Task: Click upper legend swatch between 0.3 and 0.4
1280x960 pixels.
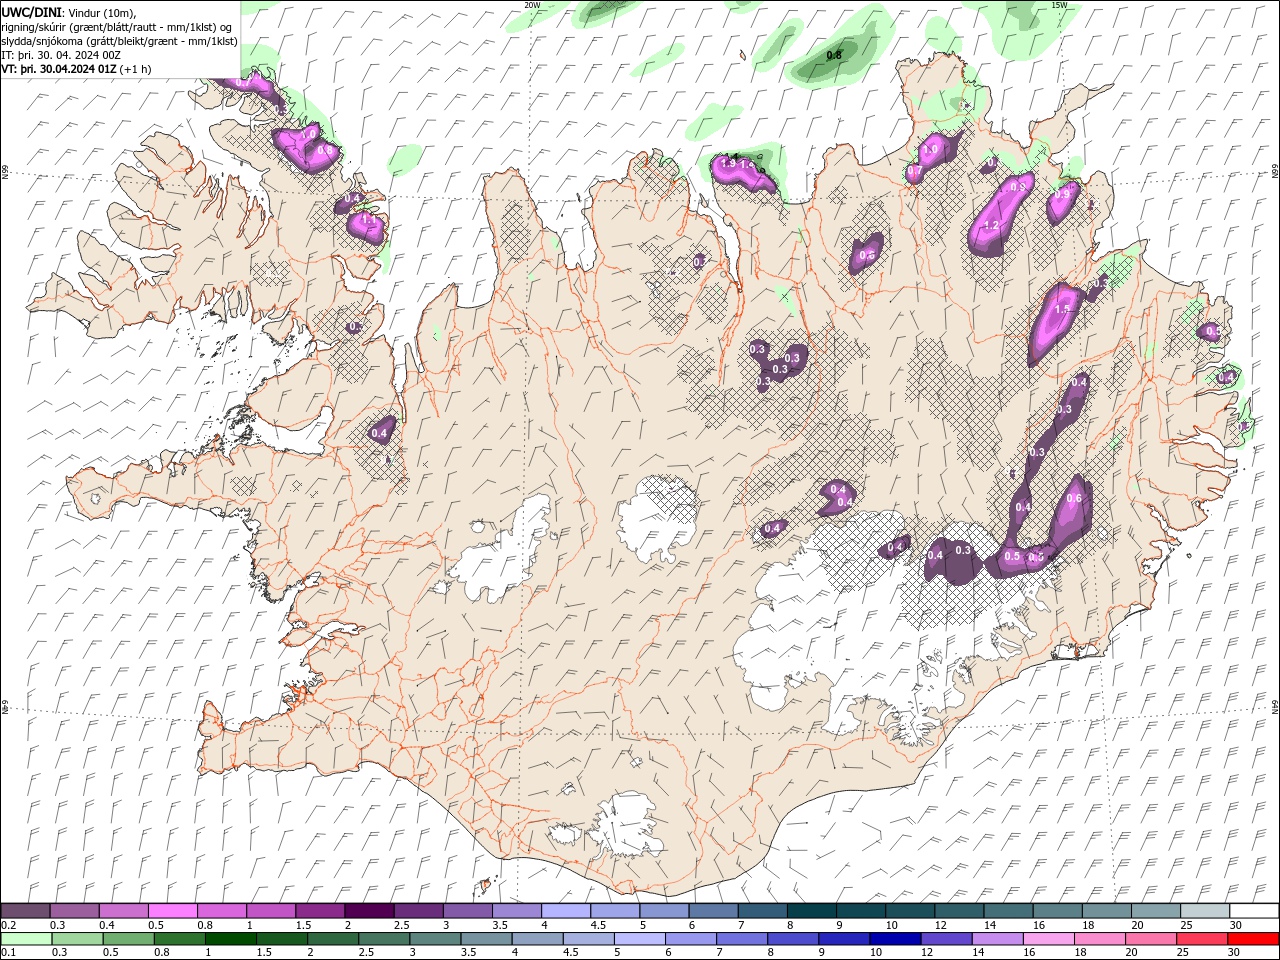Action: (74, 911)
